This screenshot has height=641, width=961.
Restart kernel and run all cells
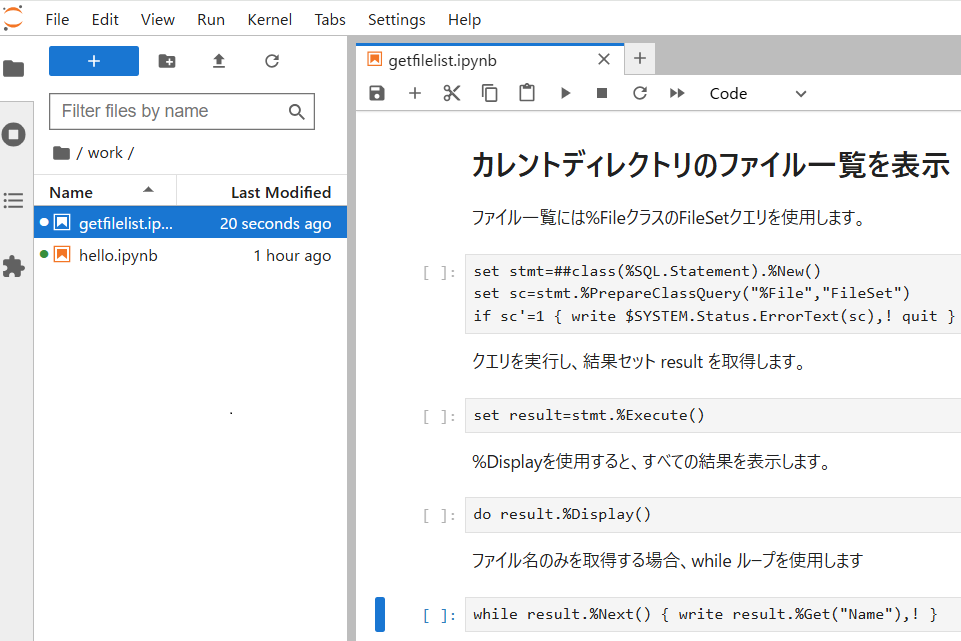tap(677, 93)
